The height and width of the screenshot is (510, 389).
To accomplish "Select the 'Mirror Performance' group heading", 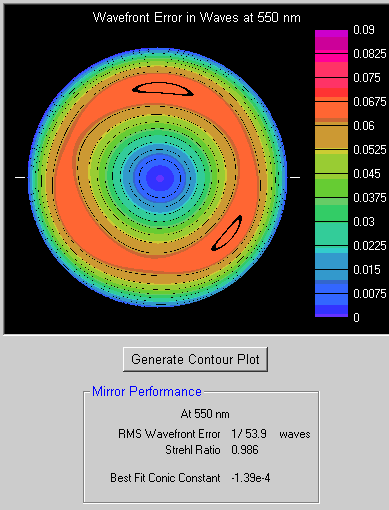I will tap(147, 391).
